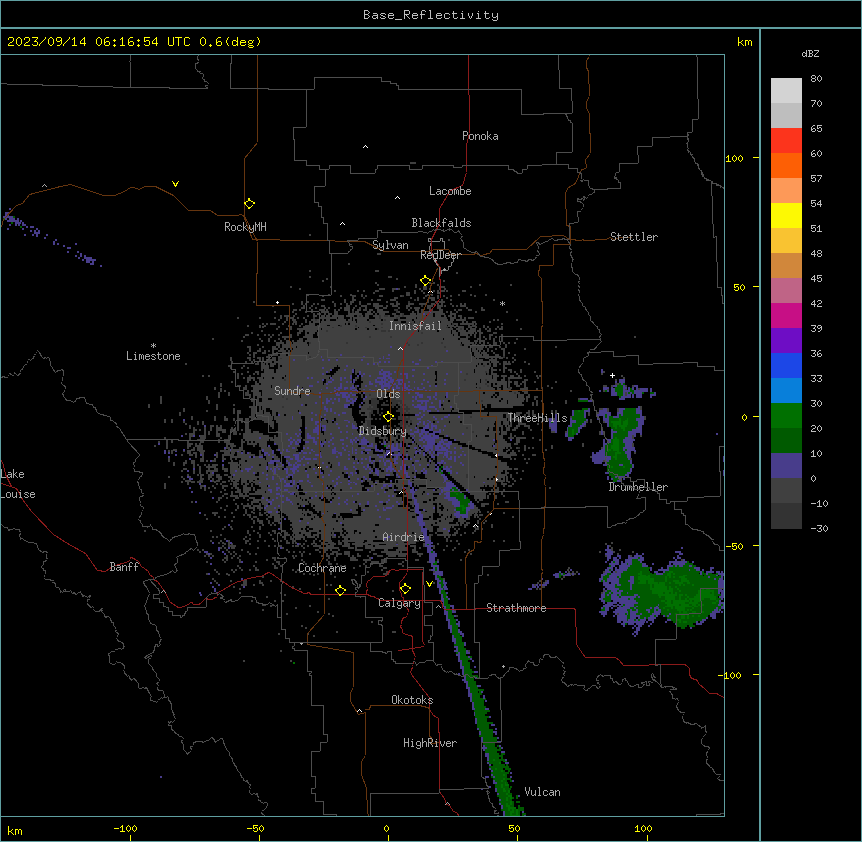The image size is (862, 842).
Task: Click the Cochrane town label
Action: (322, 568)
